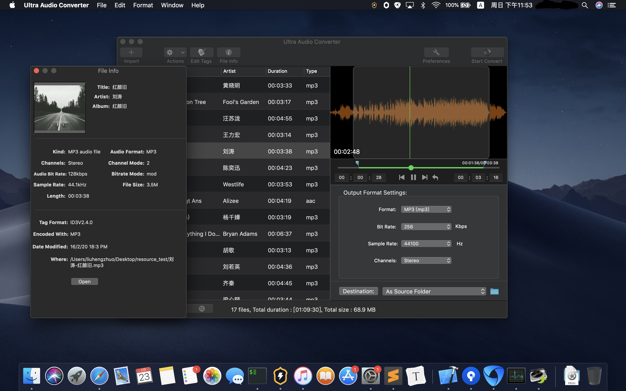Select the Fool's Garden track row
Viewport: 626px width, 391px height.
click(258, 102)
